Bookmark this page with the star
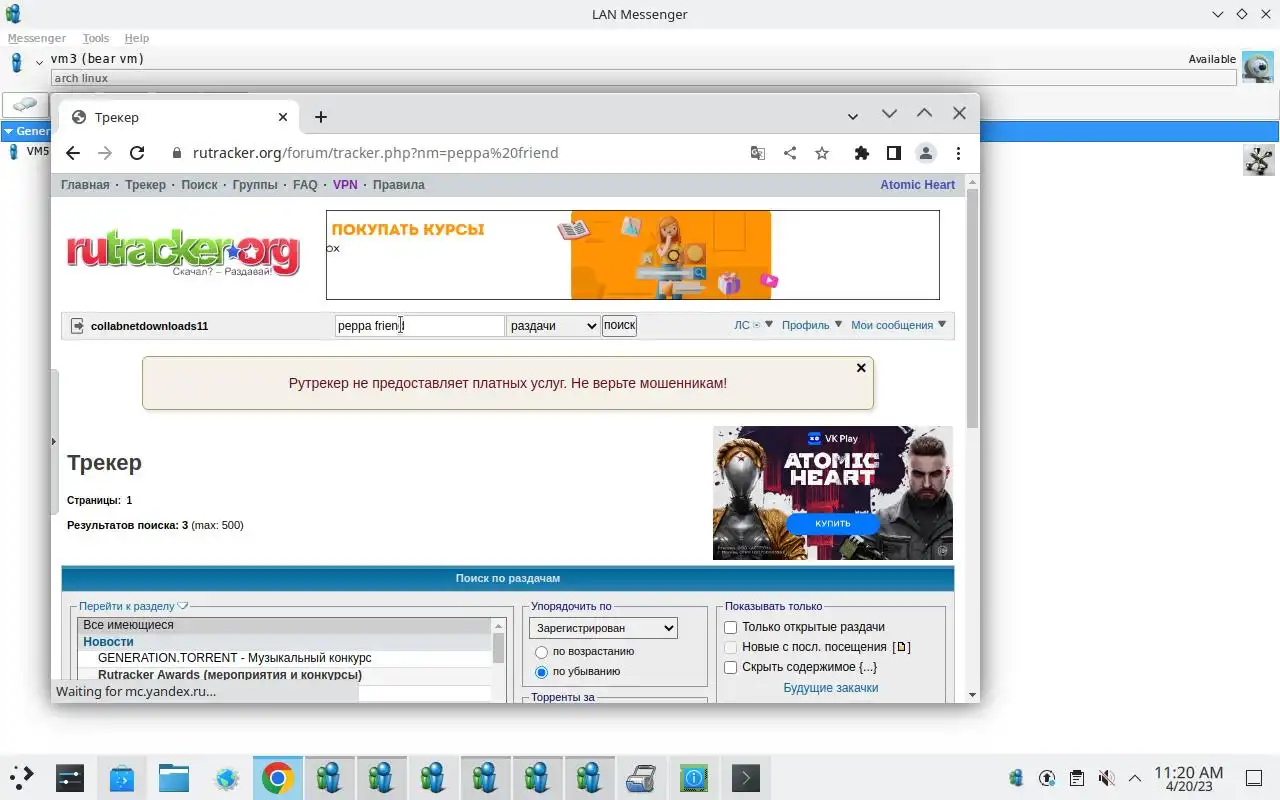Image resolution: width=1280 pixels, height=800 pixels. [822, 153]
